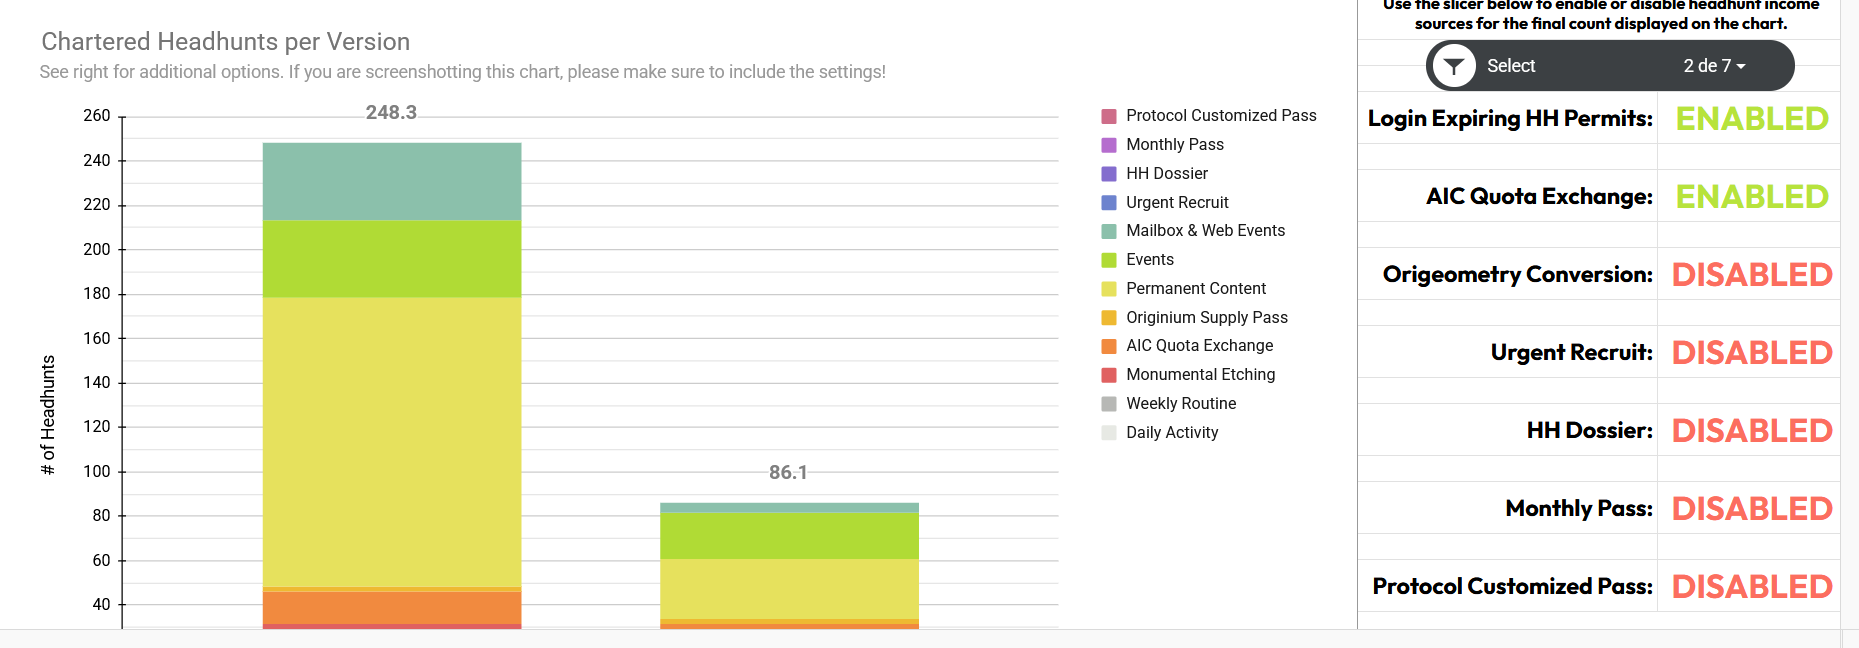
Task: Click DISABLED status for Monthly Pass
Action: (1752, 509)
